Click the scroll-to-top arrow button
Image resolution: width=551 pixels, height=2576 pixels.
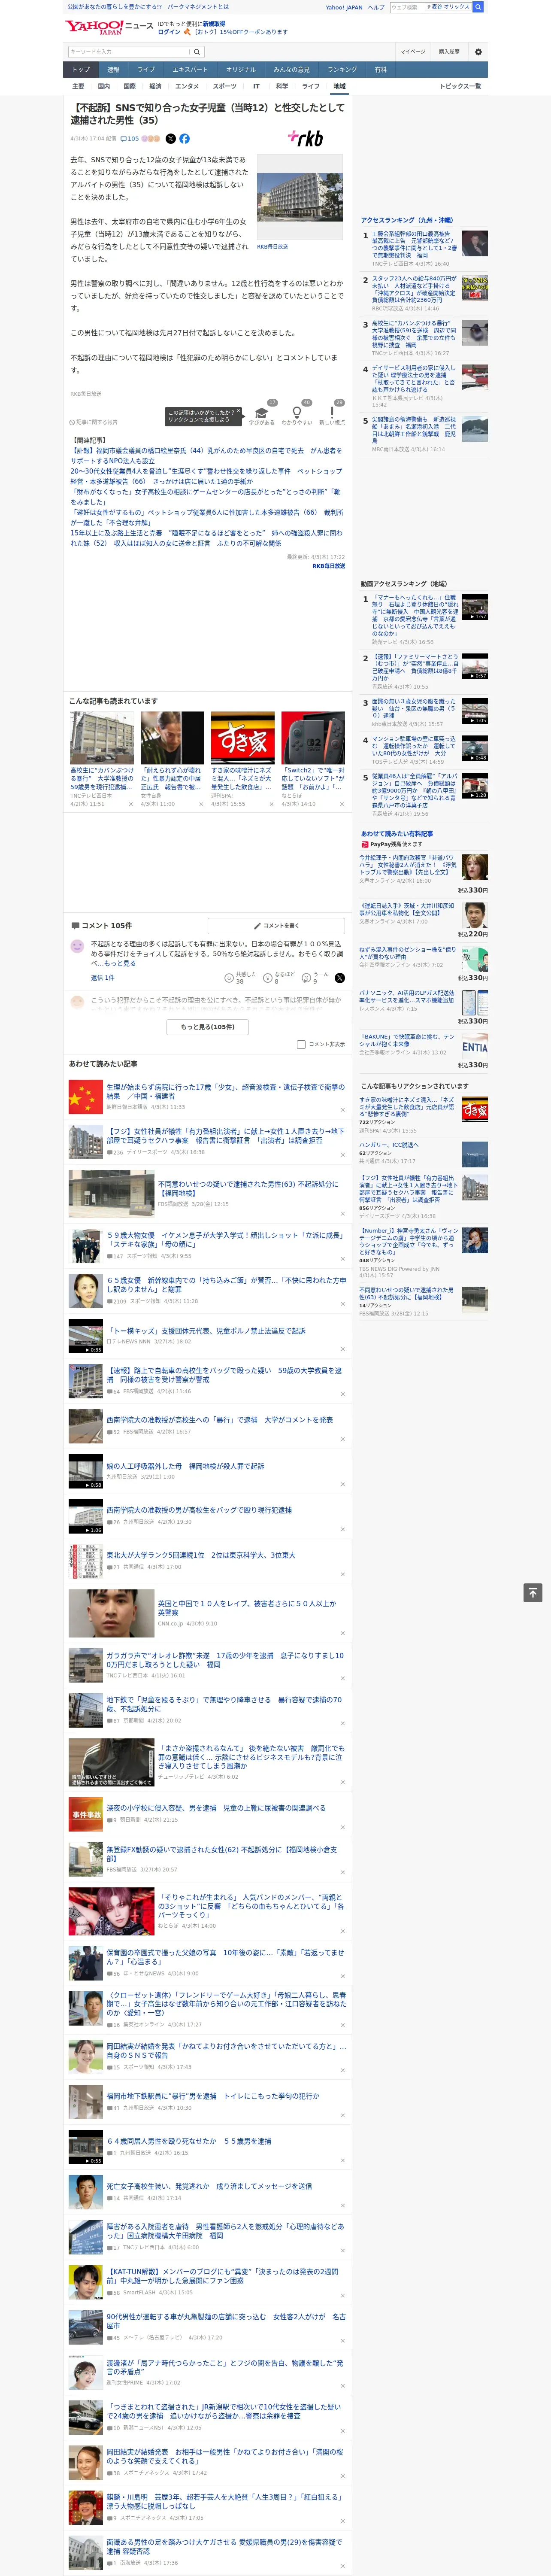[533, 1593]
